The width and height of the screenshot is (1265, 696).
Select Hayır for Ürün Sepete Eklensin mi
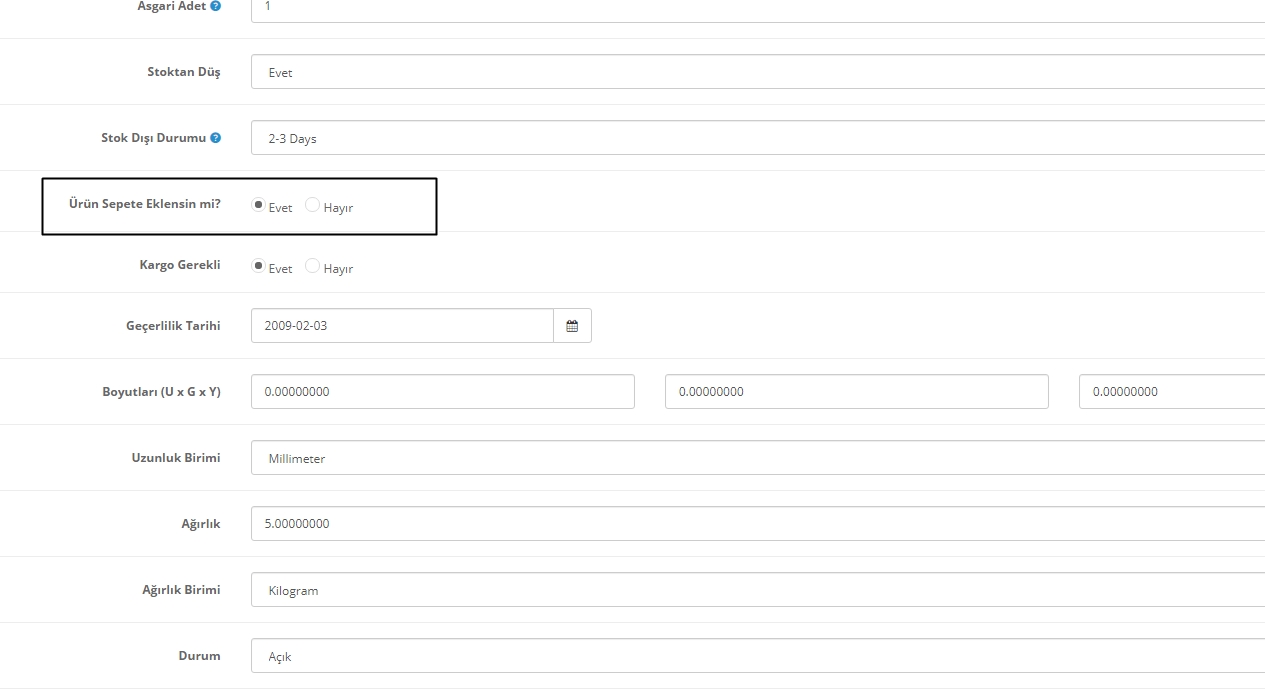(x=312, y=205)
